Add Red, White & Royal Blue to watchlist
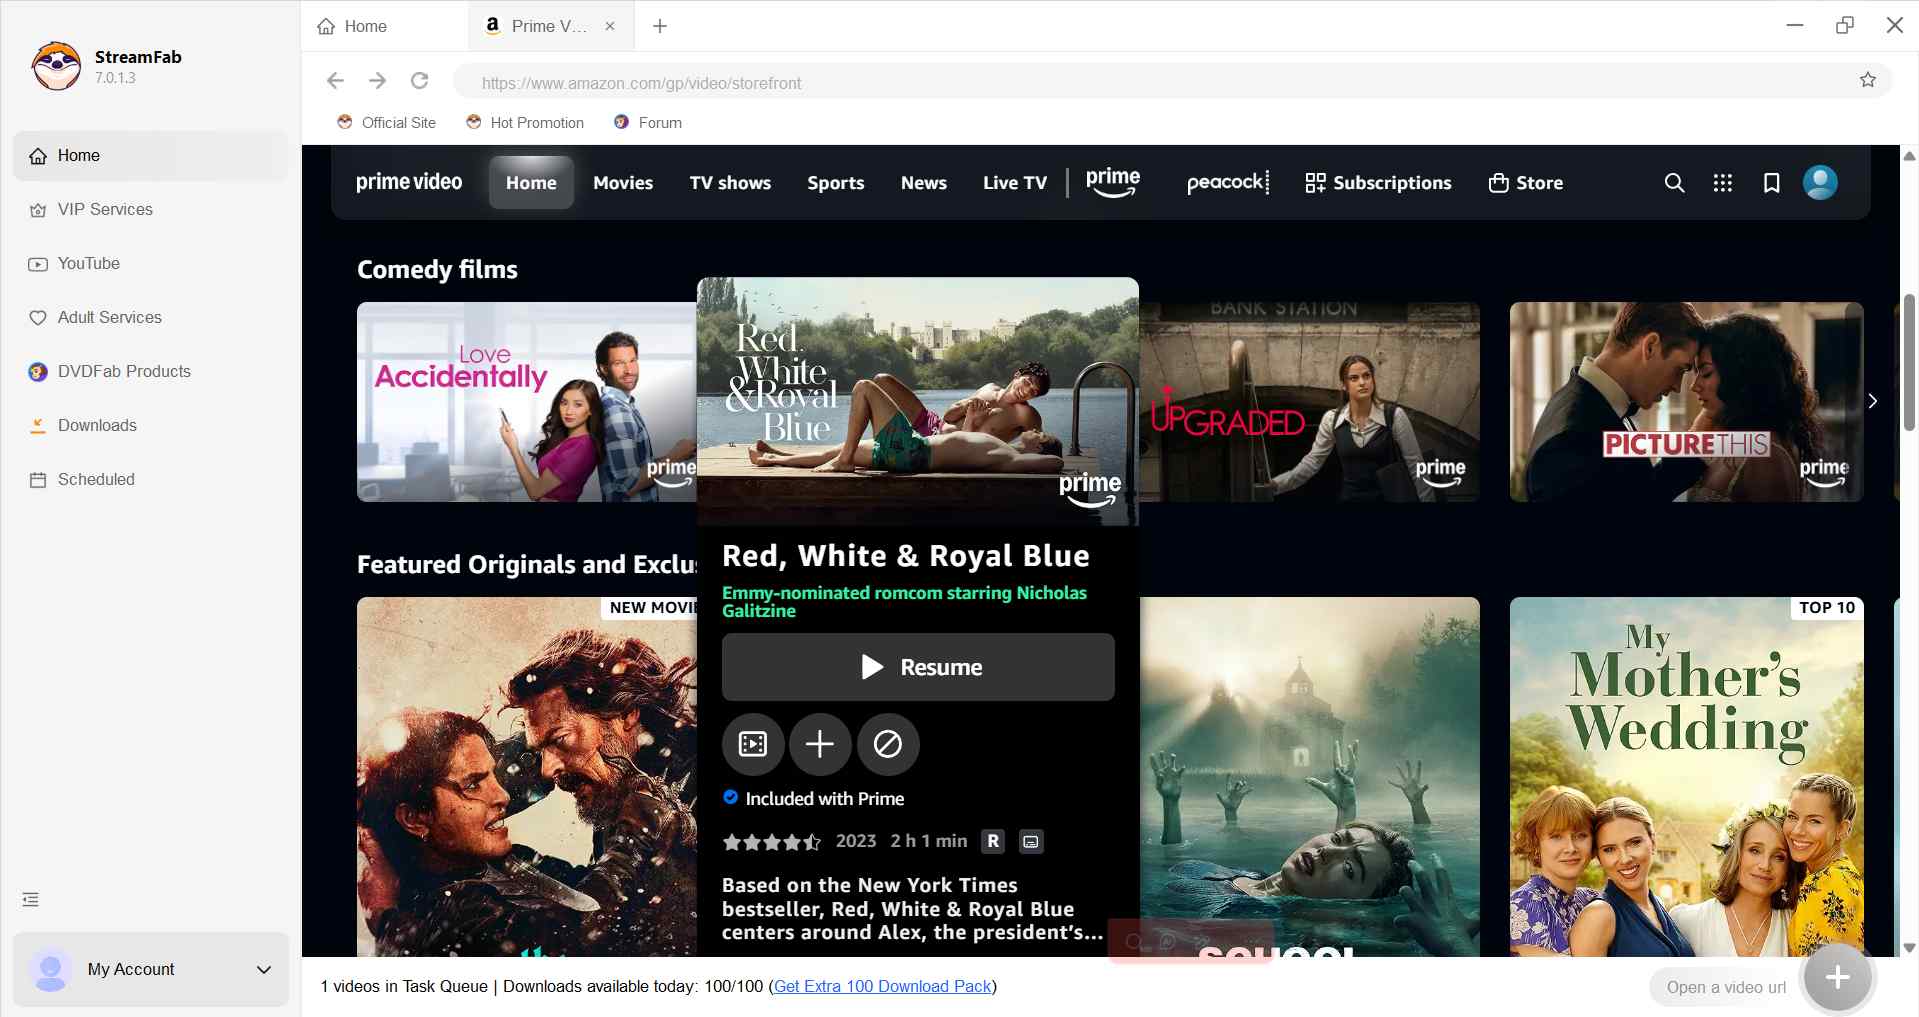The image size is (1919, 1017). (x=820, y=744)
